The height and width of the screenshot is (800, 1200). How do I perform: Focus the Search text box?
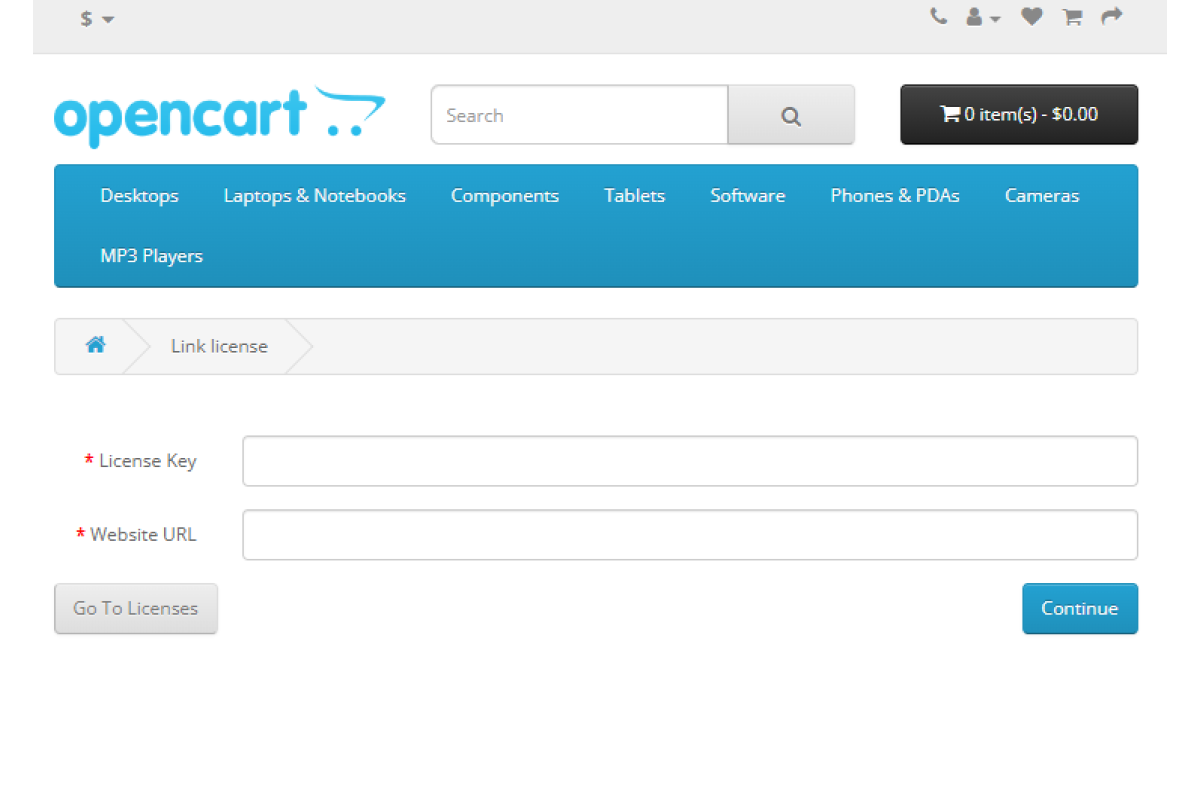click(579, 116)
